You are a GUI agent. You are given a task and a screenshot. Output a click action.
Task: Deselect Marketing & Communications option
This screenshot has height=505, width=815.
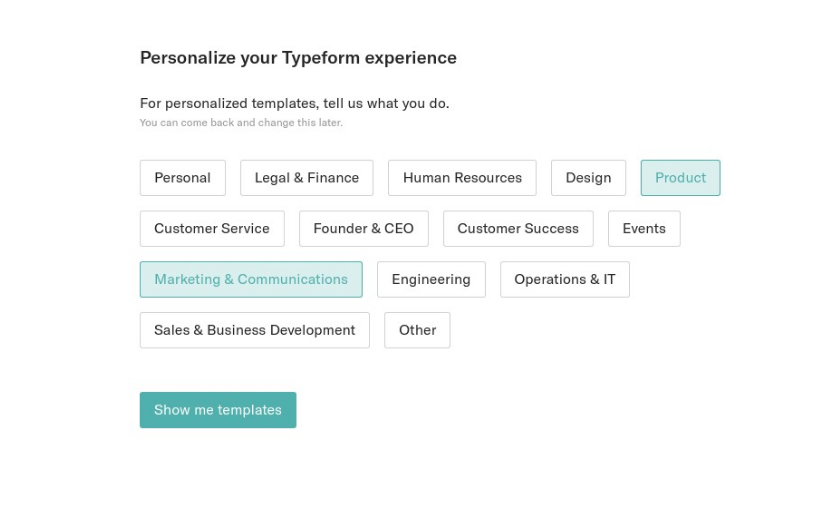(x=251, y=280)
